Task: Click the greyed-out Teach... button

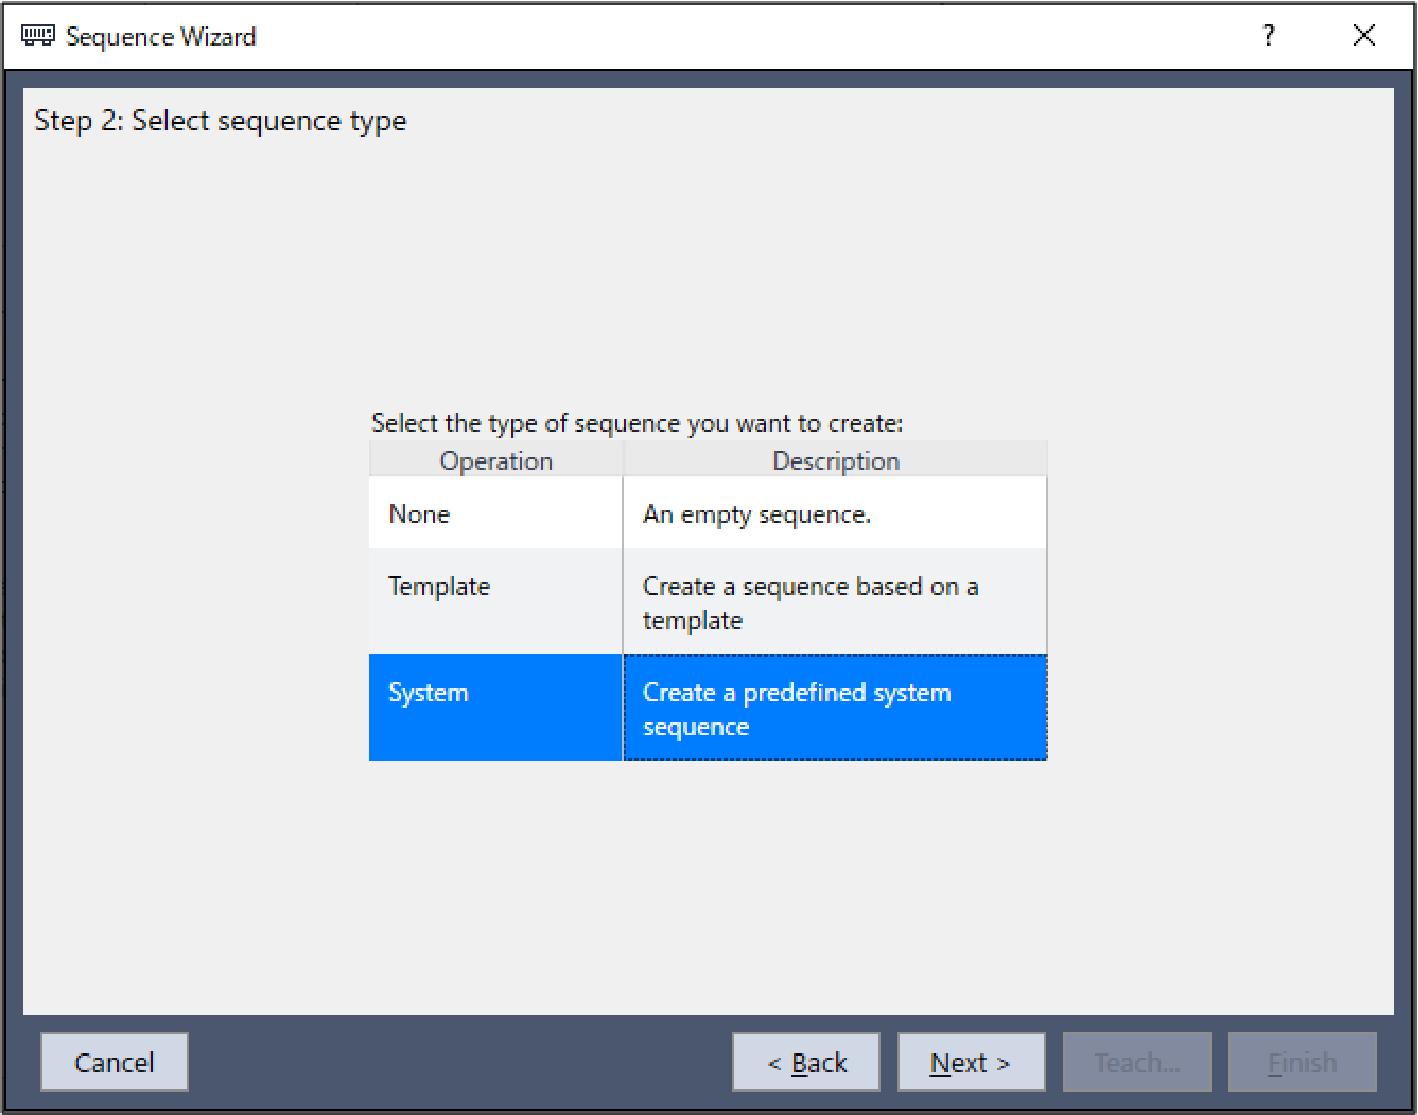Action: pyautogui.click(x=1137, y=1062)
